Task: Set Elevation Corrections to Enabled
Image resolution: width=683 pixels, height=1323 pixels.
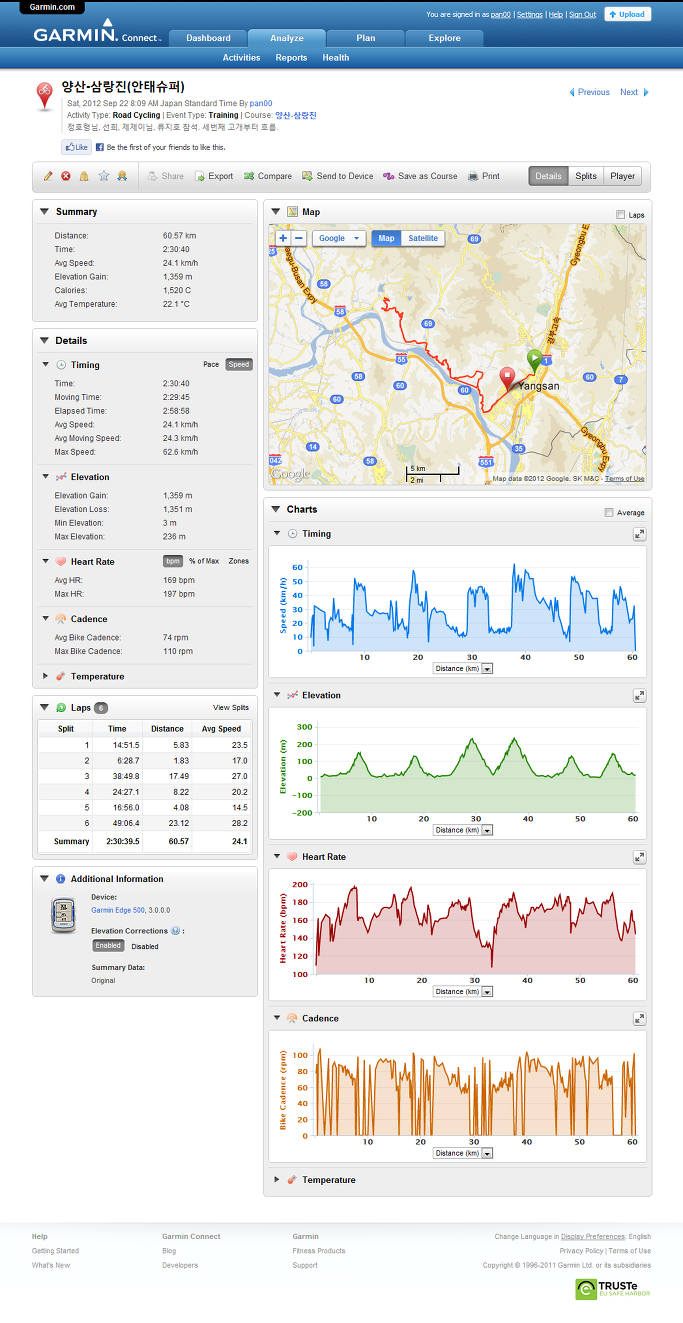Action: point(108,946)
